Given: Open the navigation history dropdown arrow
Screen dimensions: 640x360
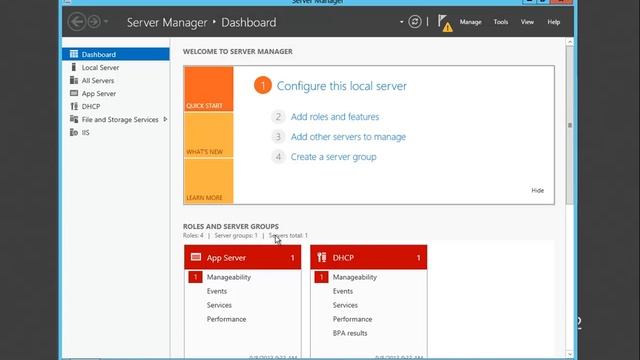Looking at the screenshot, I should 106,22.
